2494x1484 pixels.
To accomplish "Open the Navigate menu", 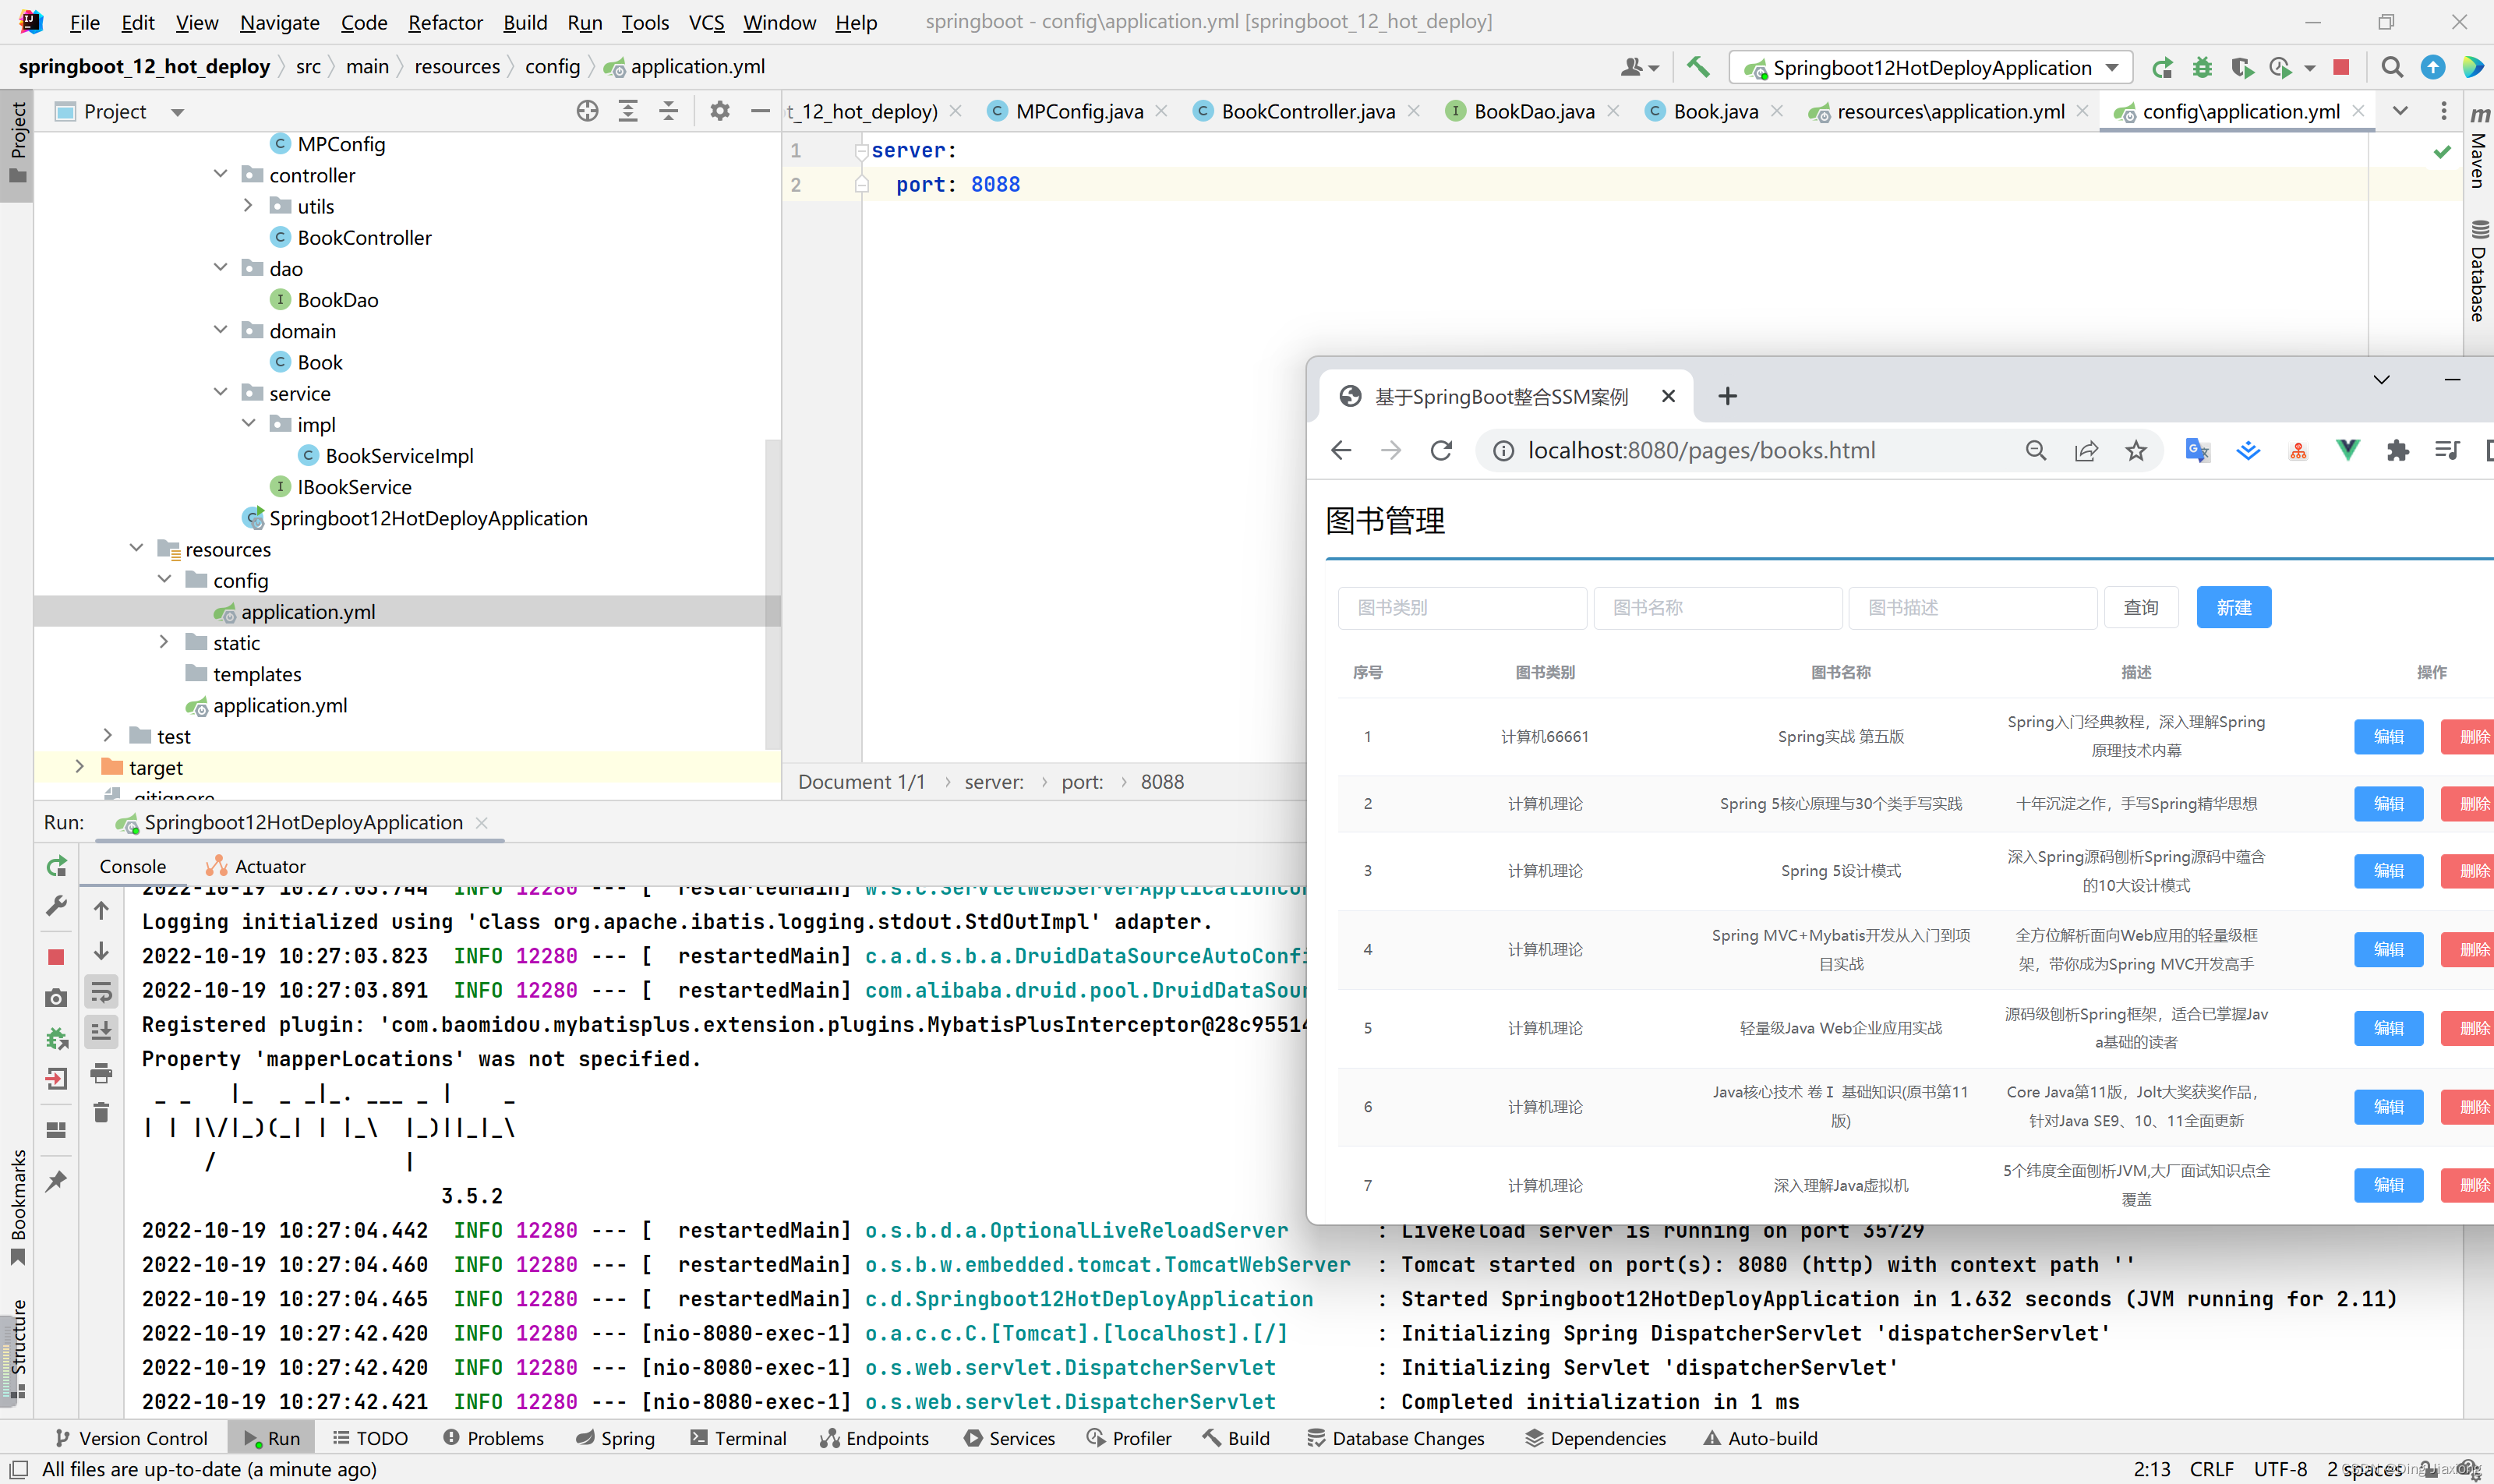I will [279, 22].
